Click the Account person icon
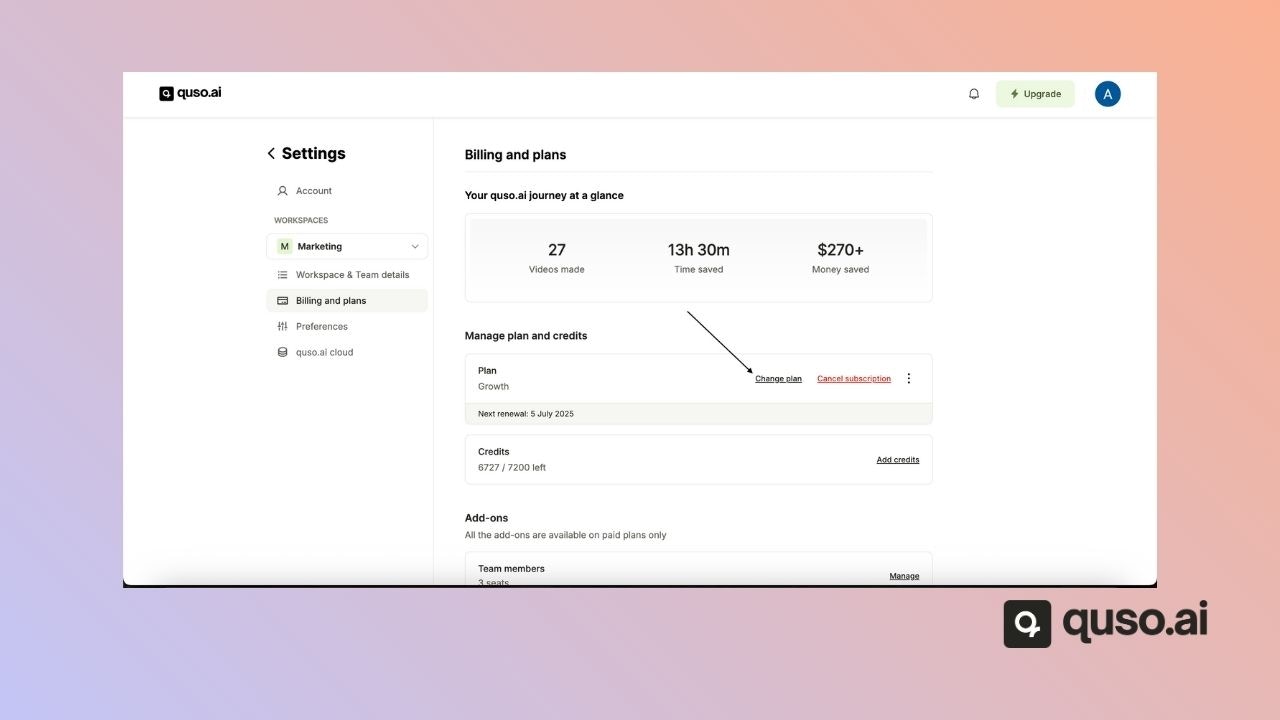 282,191
